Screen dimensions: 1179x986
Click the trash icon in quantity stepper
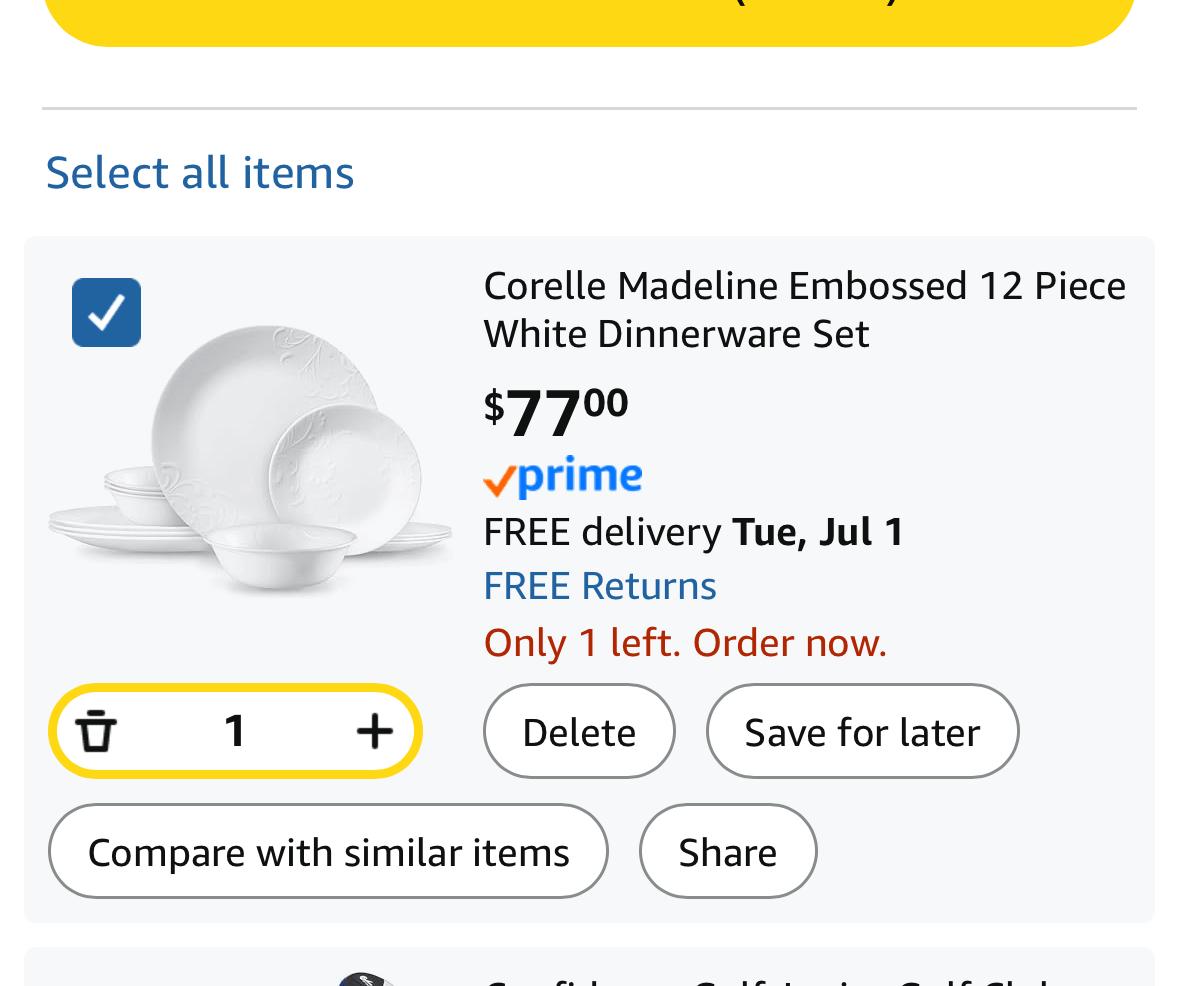pyautogui.click(x=96, y=731)
